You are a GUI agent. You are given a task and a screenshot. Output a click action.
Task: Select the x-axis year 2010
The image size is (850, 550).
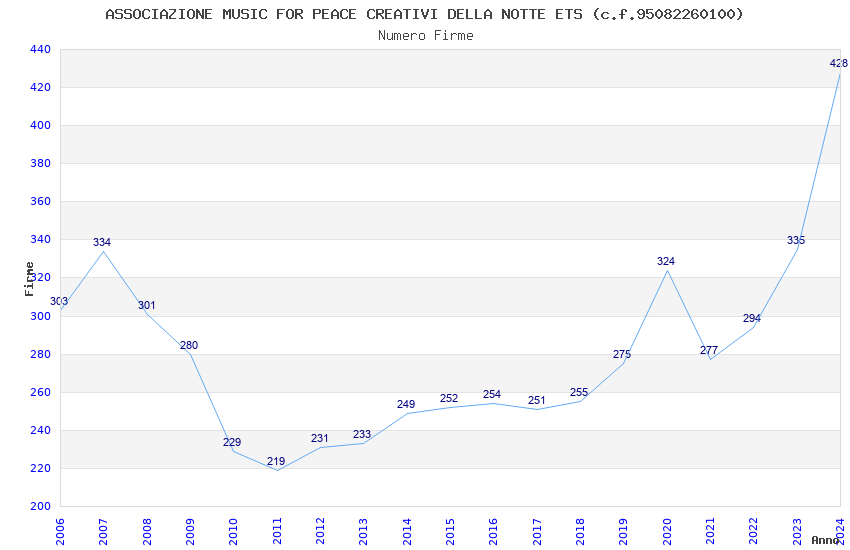point(234,531)
